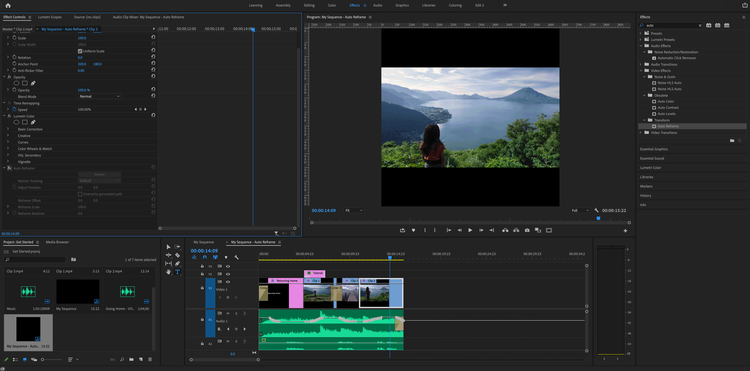The image size is (750, 371).
Task: Toggle the Lumetri Color fx effect
Action: click(x=9, y=116)
